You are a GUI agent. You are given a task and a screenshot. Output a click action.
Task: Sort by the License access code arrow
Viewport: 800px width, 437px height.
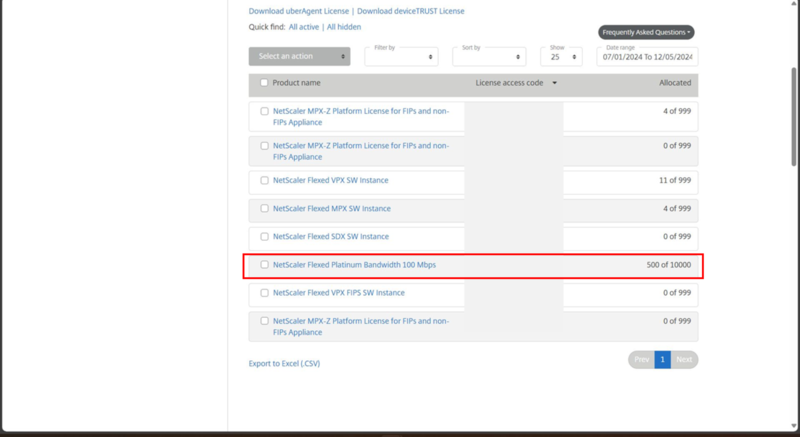click(x=555, y=83)
